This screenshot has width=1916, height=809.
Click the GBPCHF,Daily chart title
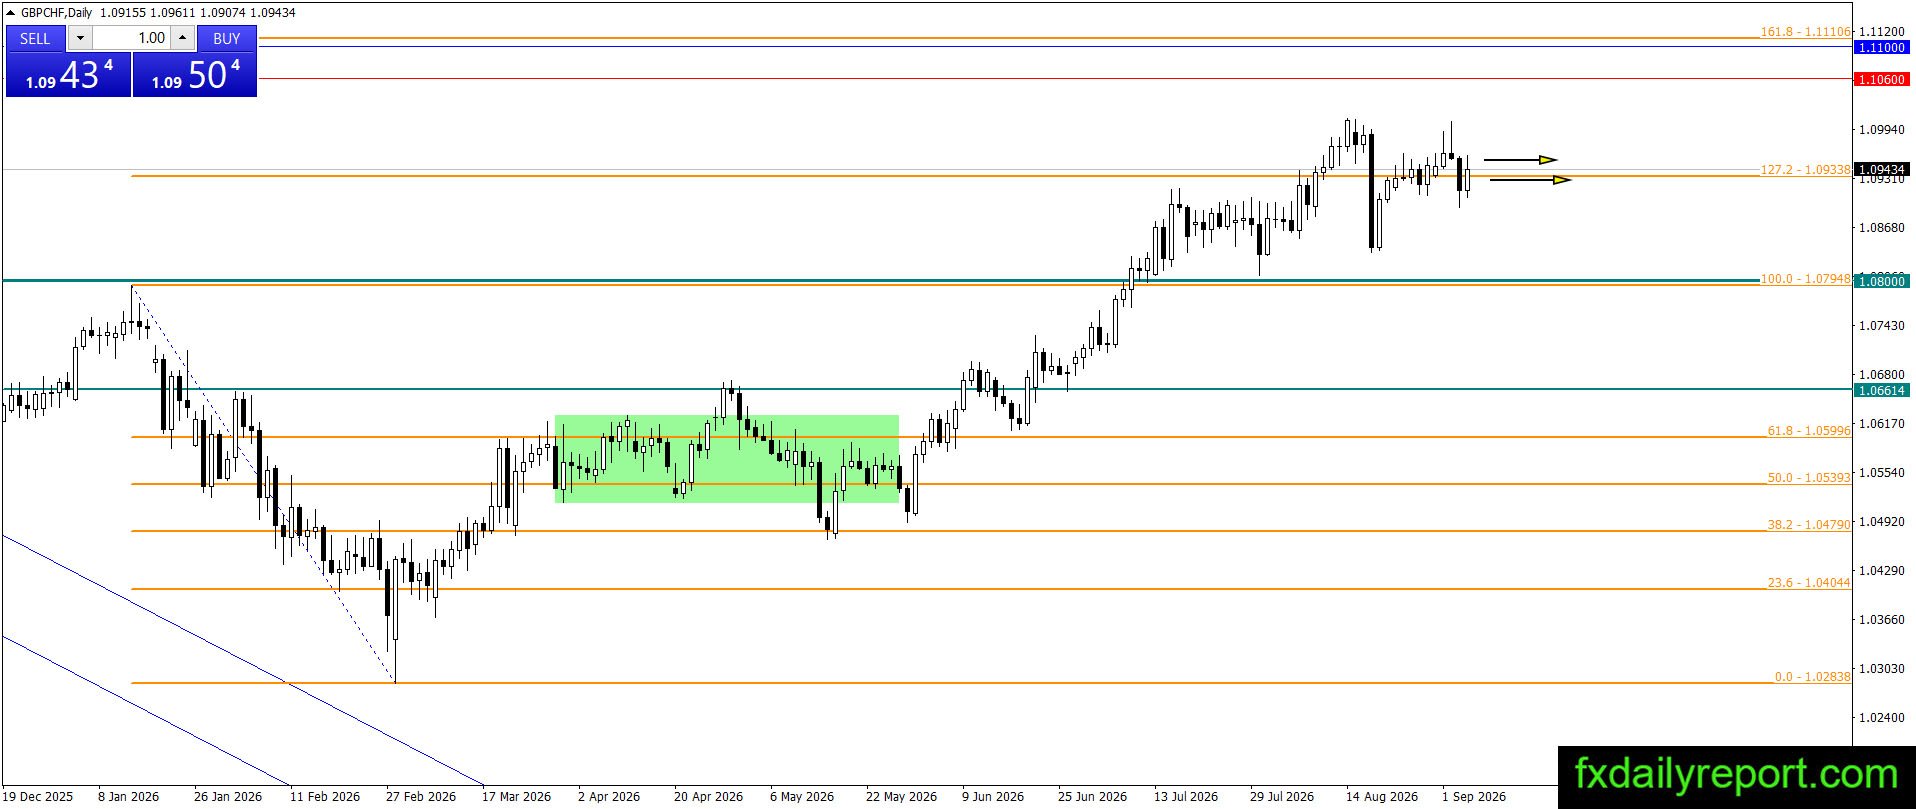(57, 13)
